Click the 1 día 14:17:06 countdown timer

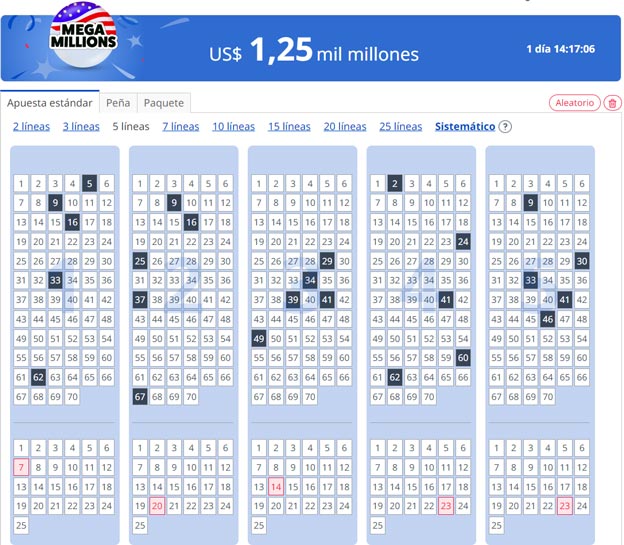pos(560,49)
